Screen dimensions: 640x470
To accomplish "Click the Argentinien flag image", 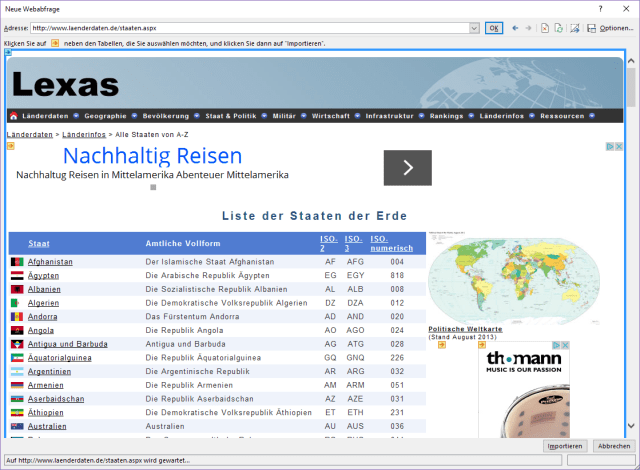I will [17, 372].
